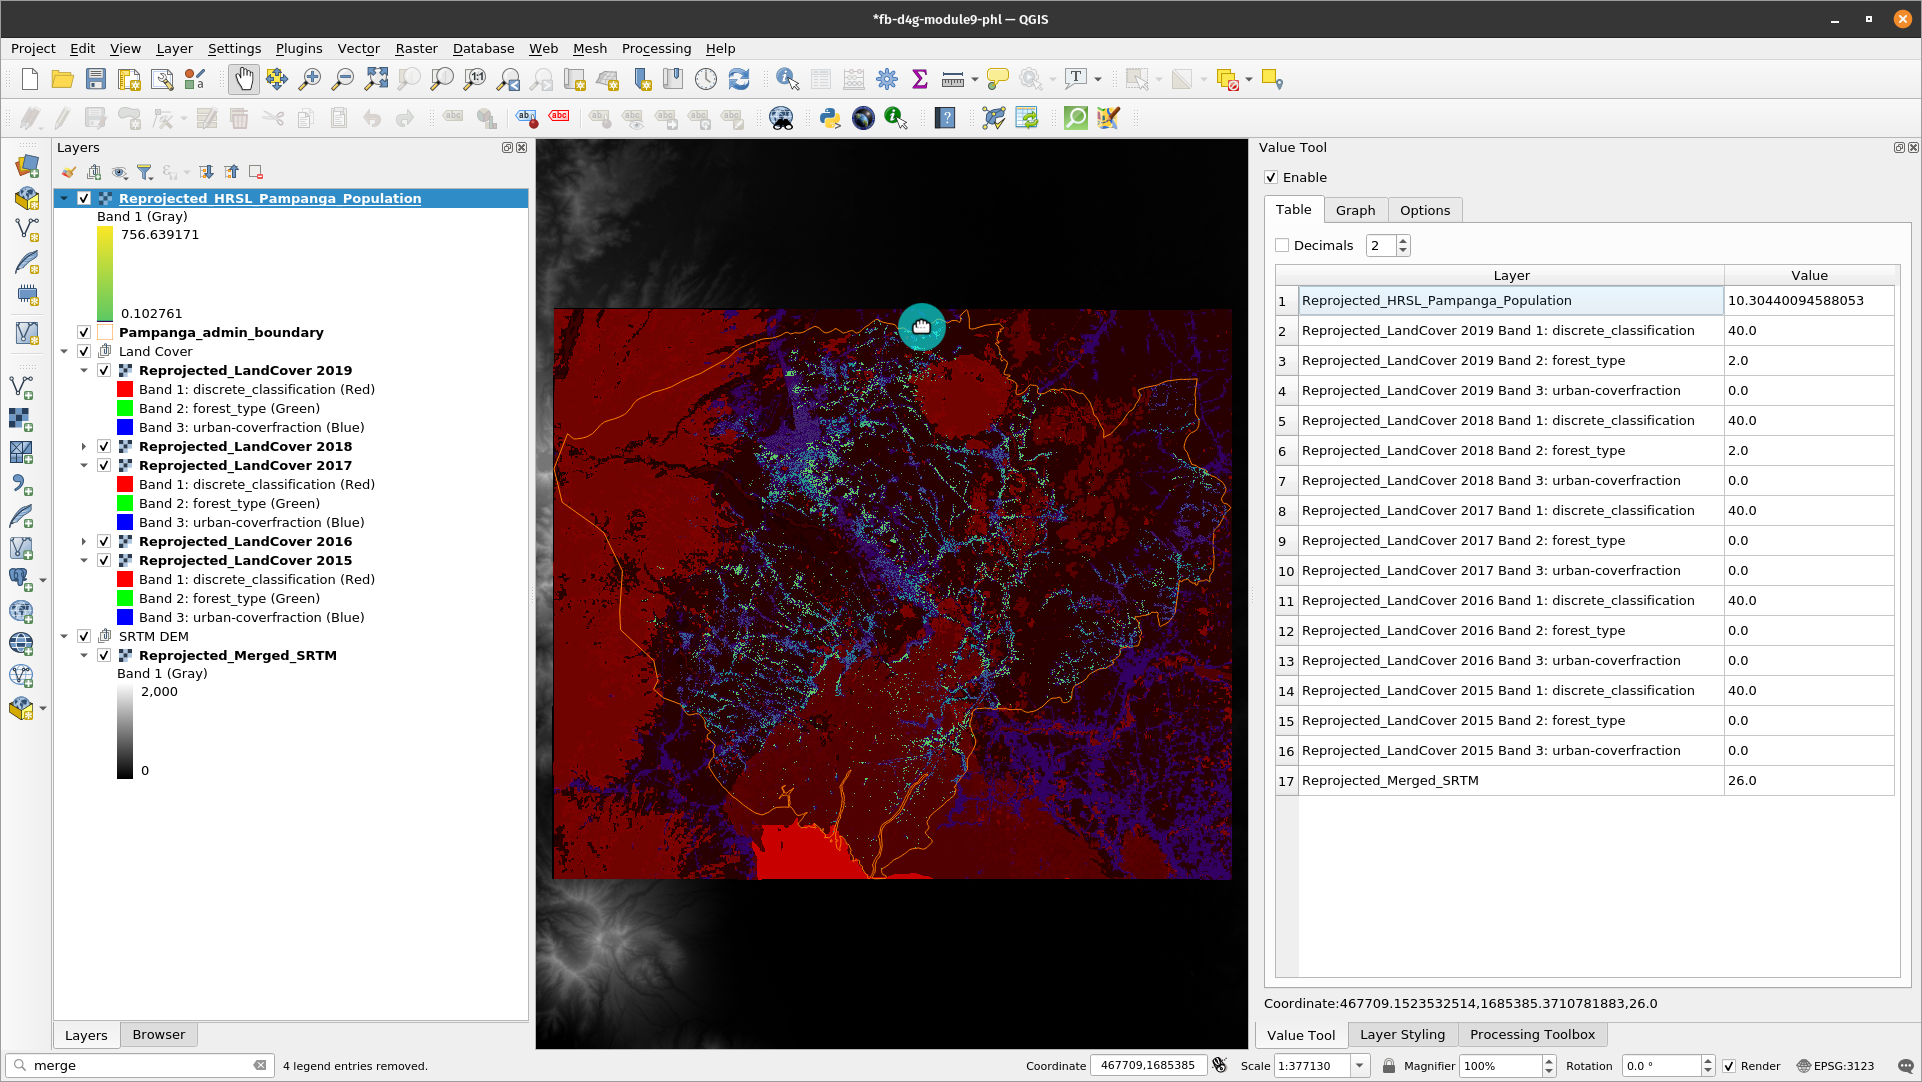Switch to the Options tab in Value Tool
The image size is (1922, 1082).
point(1424,210)
